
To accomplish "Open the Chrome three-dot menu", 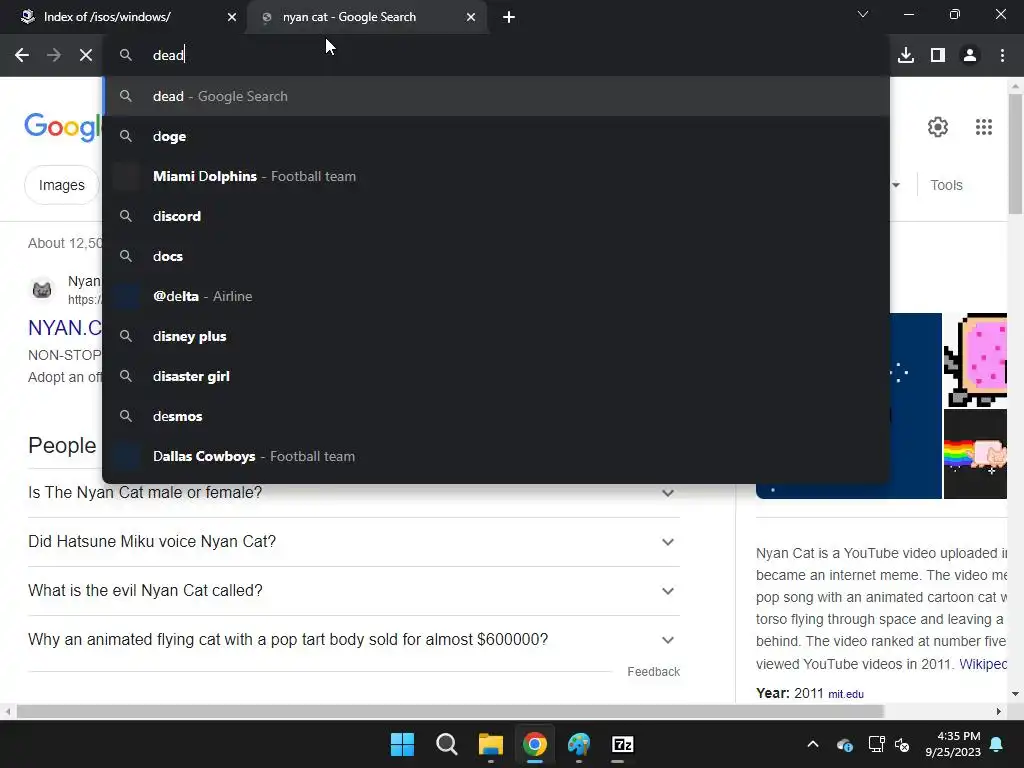I will point(1002,56).
